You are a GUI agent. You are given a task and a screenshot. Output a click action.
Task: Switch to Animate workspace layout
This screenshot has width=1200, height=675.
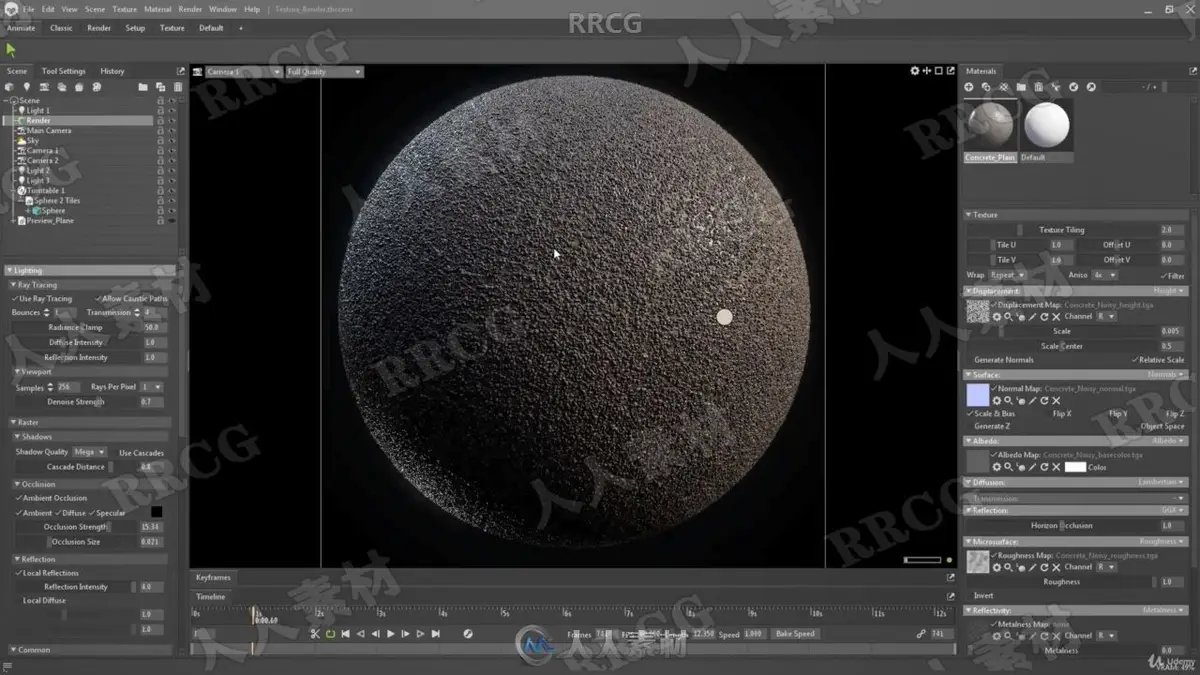pos(21,28)
